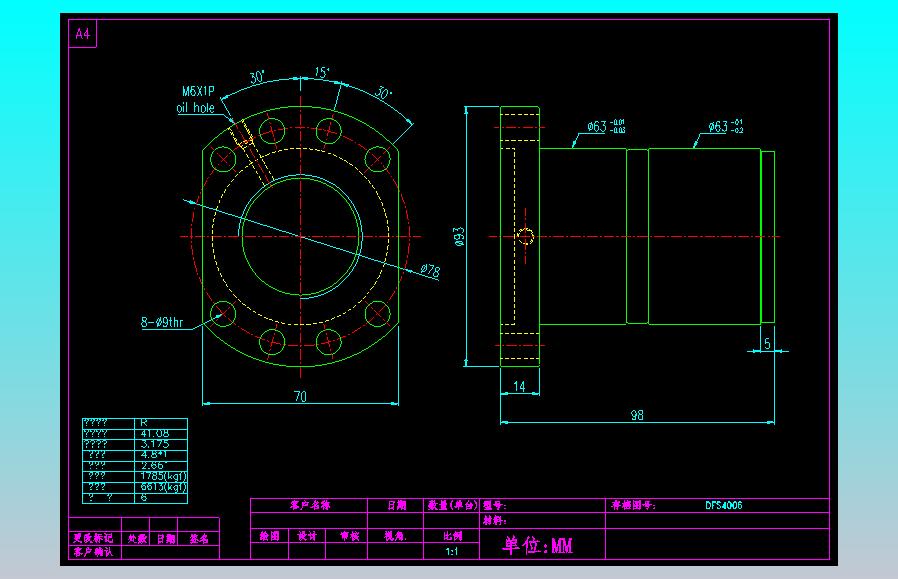898x579 pixels.
Task: Select the M6X1P thread annotation
Action: click(198, 91)
